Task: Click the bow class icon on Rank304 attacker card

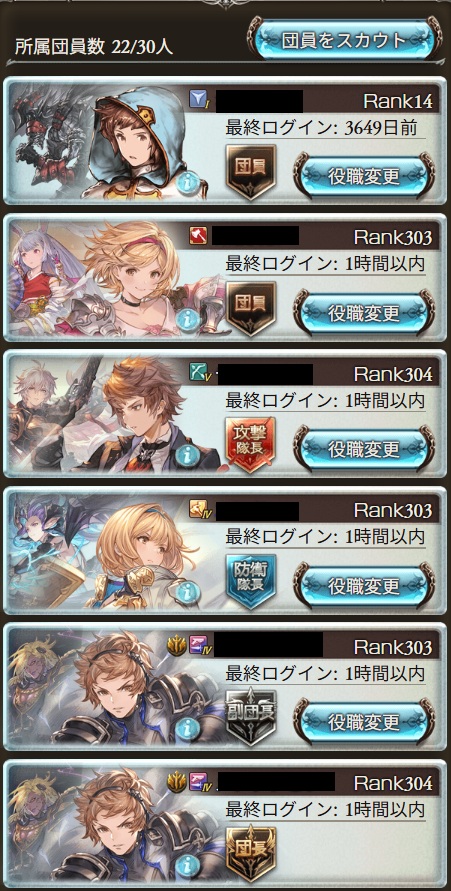Action: click(x=198, y=372)
